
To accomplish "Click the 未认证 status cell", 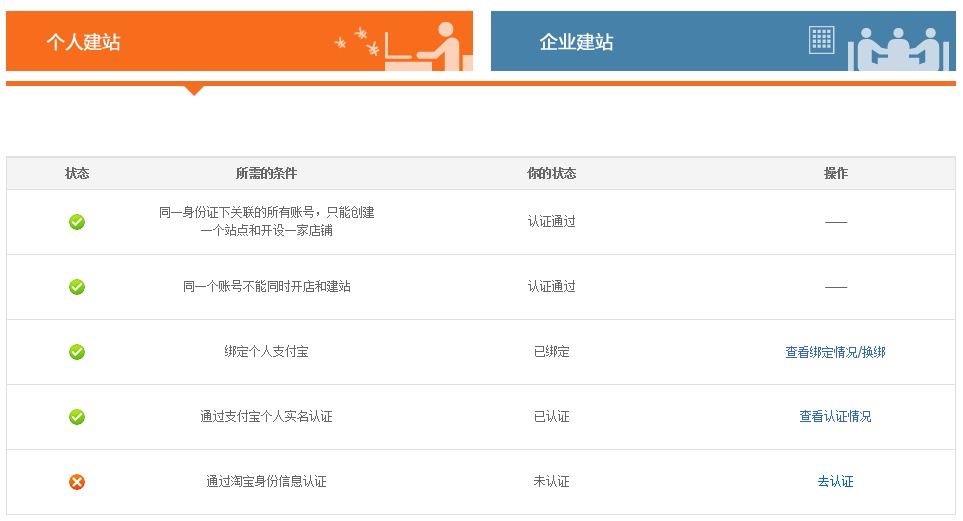I will click(552, 482).
